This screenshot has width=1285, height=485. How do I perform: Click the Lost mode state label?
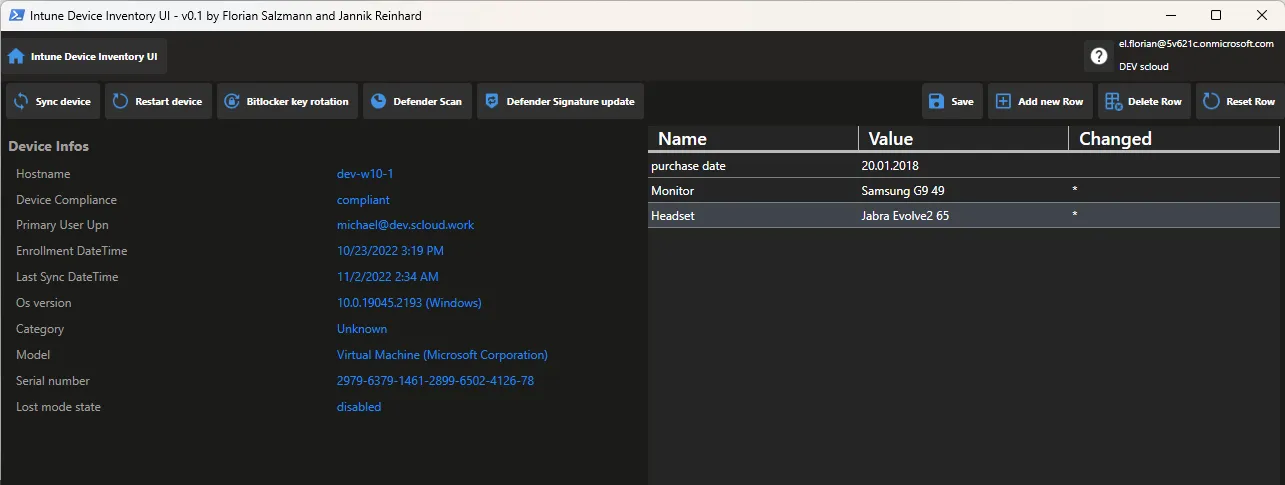[58, 407]
